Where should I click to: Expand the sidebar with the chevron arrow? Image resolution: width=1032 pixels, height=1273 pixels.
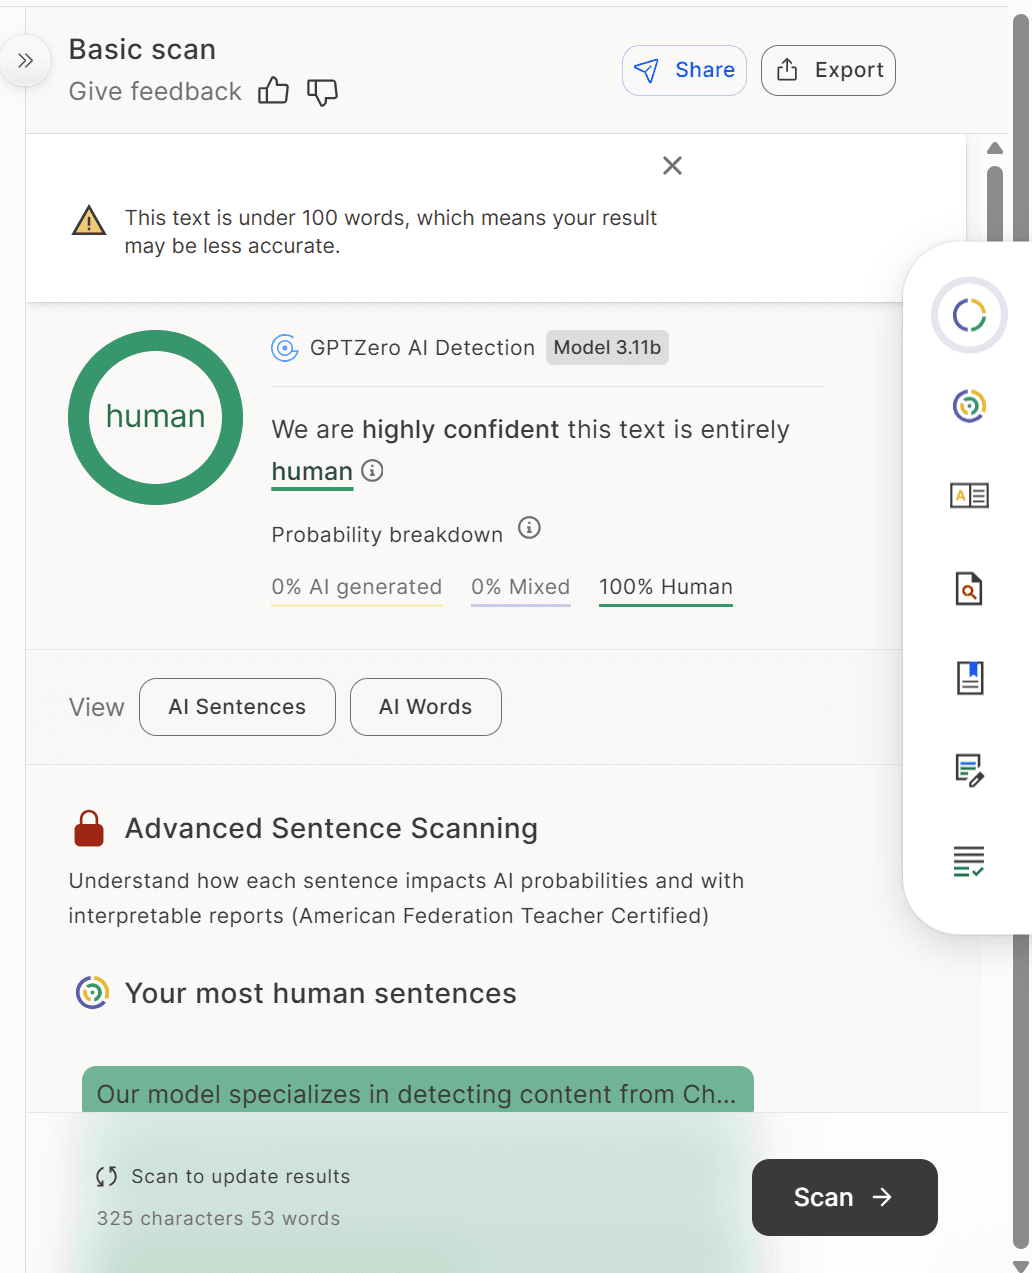[24, 60]
